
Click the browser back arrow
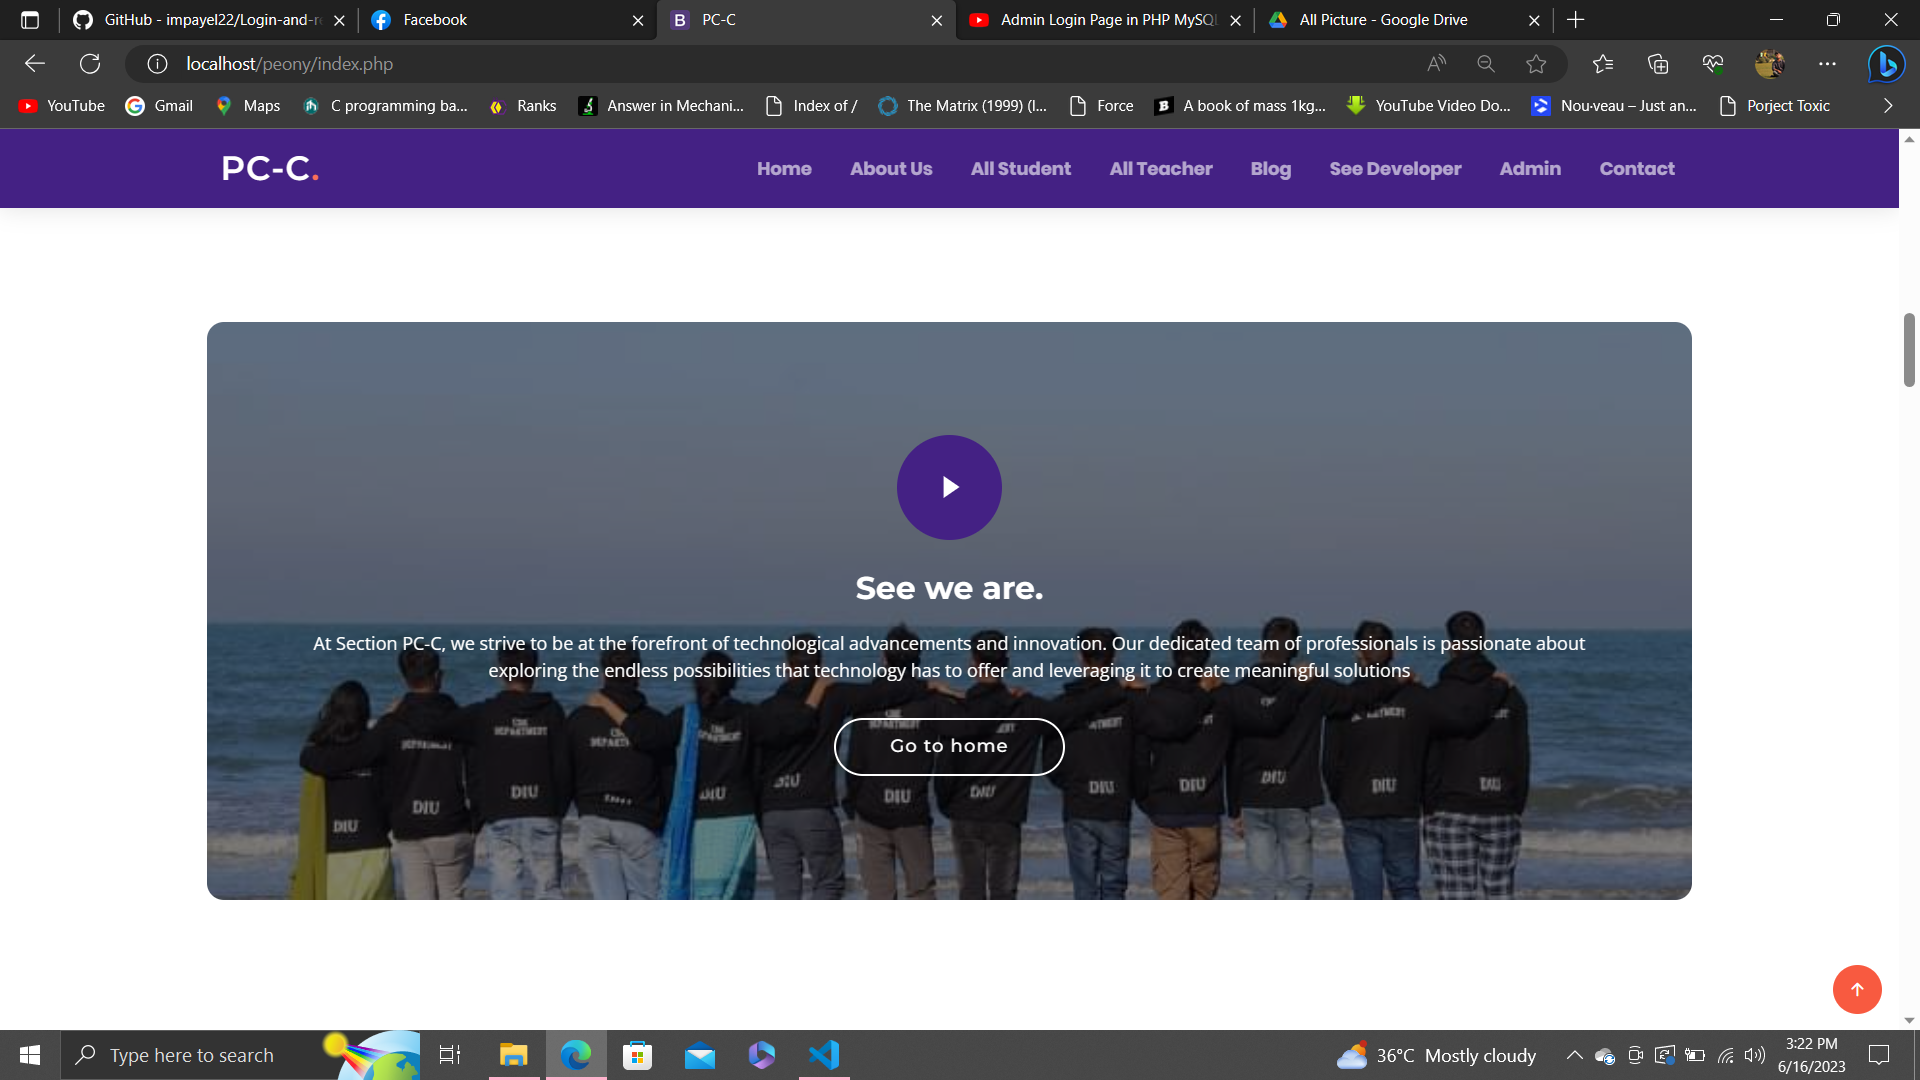click(35, 64)
